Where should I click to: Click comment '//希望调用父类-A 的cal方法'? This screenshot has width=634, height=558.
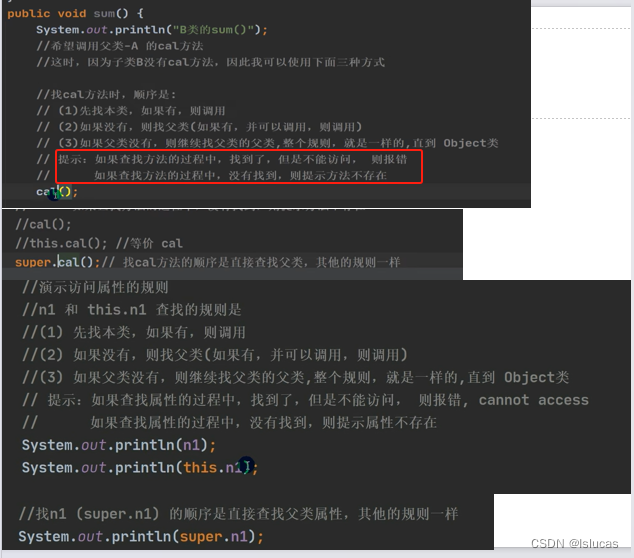click(120, 46)
